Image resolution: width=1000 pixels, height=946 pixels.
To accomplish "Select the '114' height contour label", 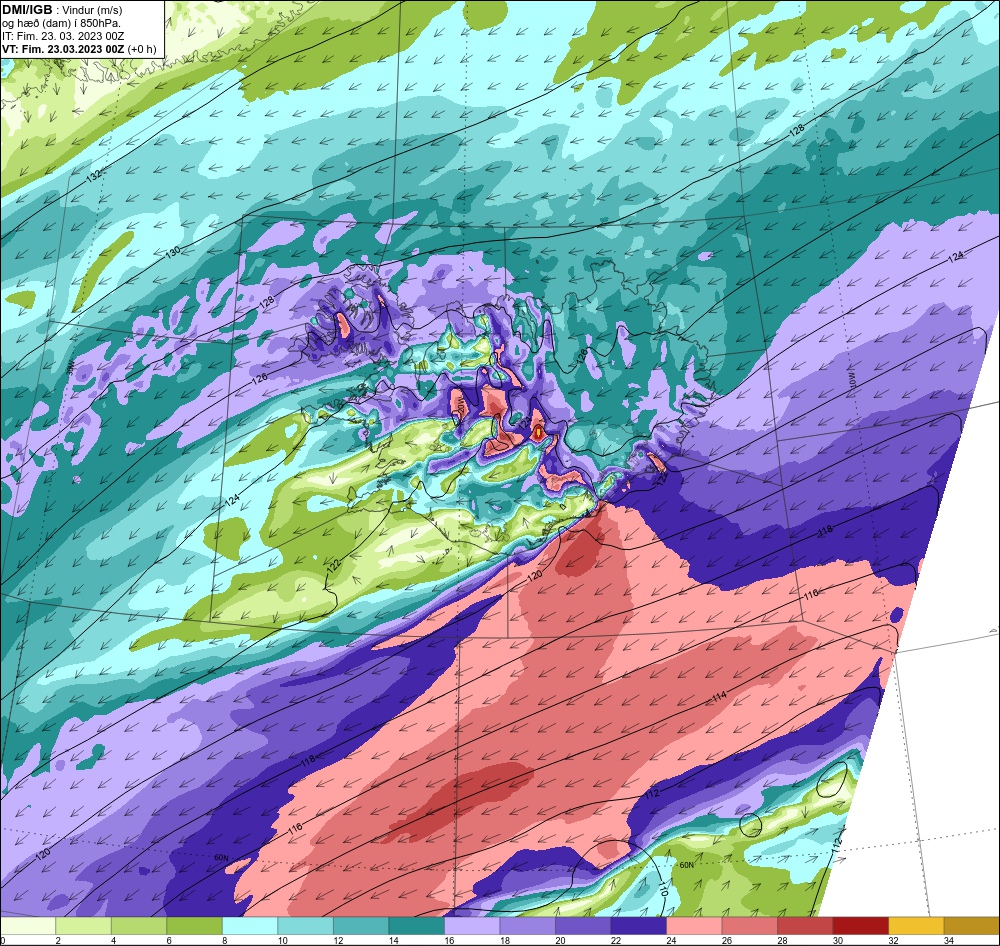I will click(x=719, y=697).
